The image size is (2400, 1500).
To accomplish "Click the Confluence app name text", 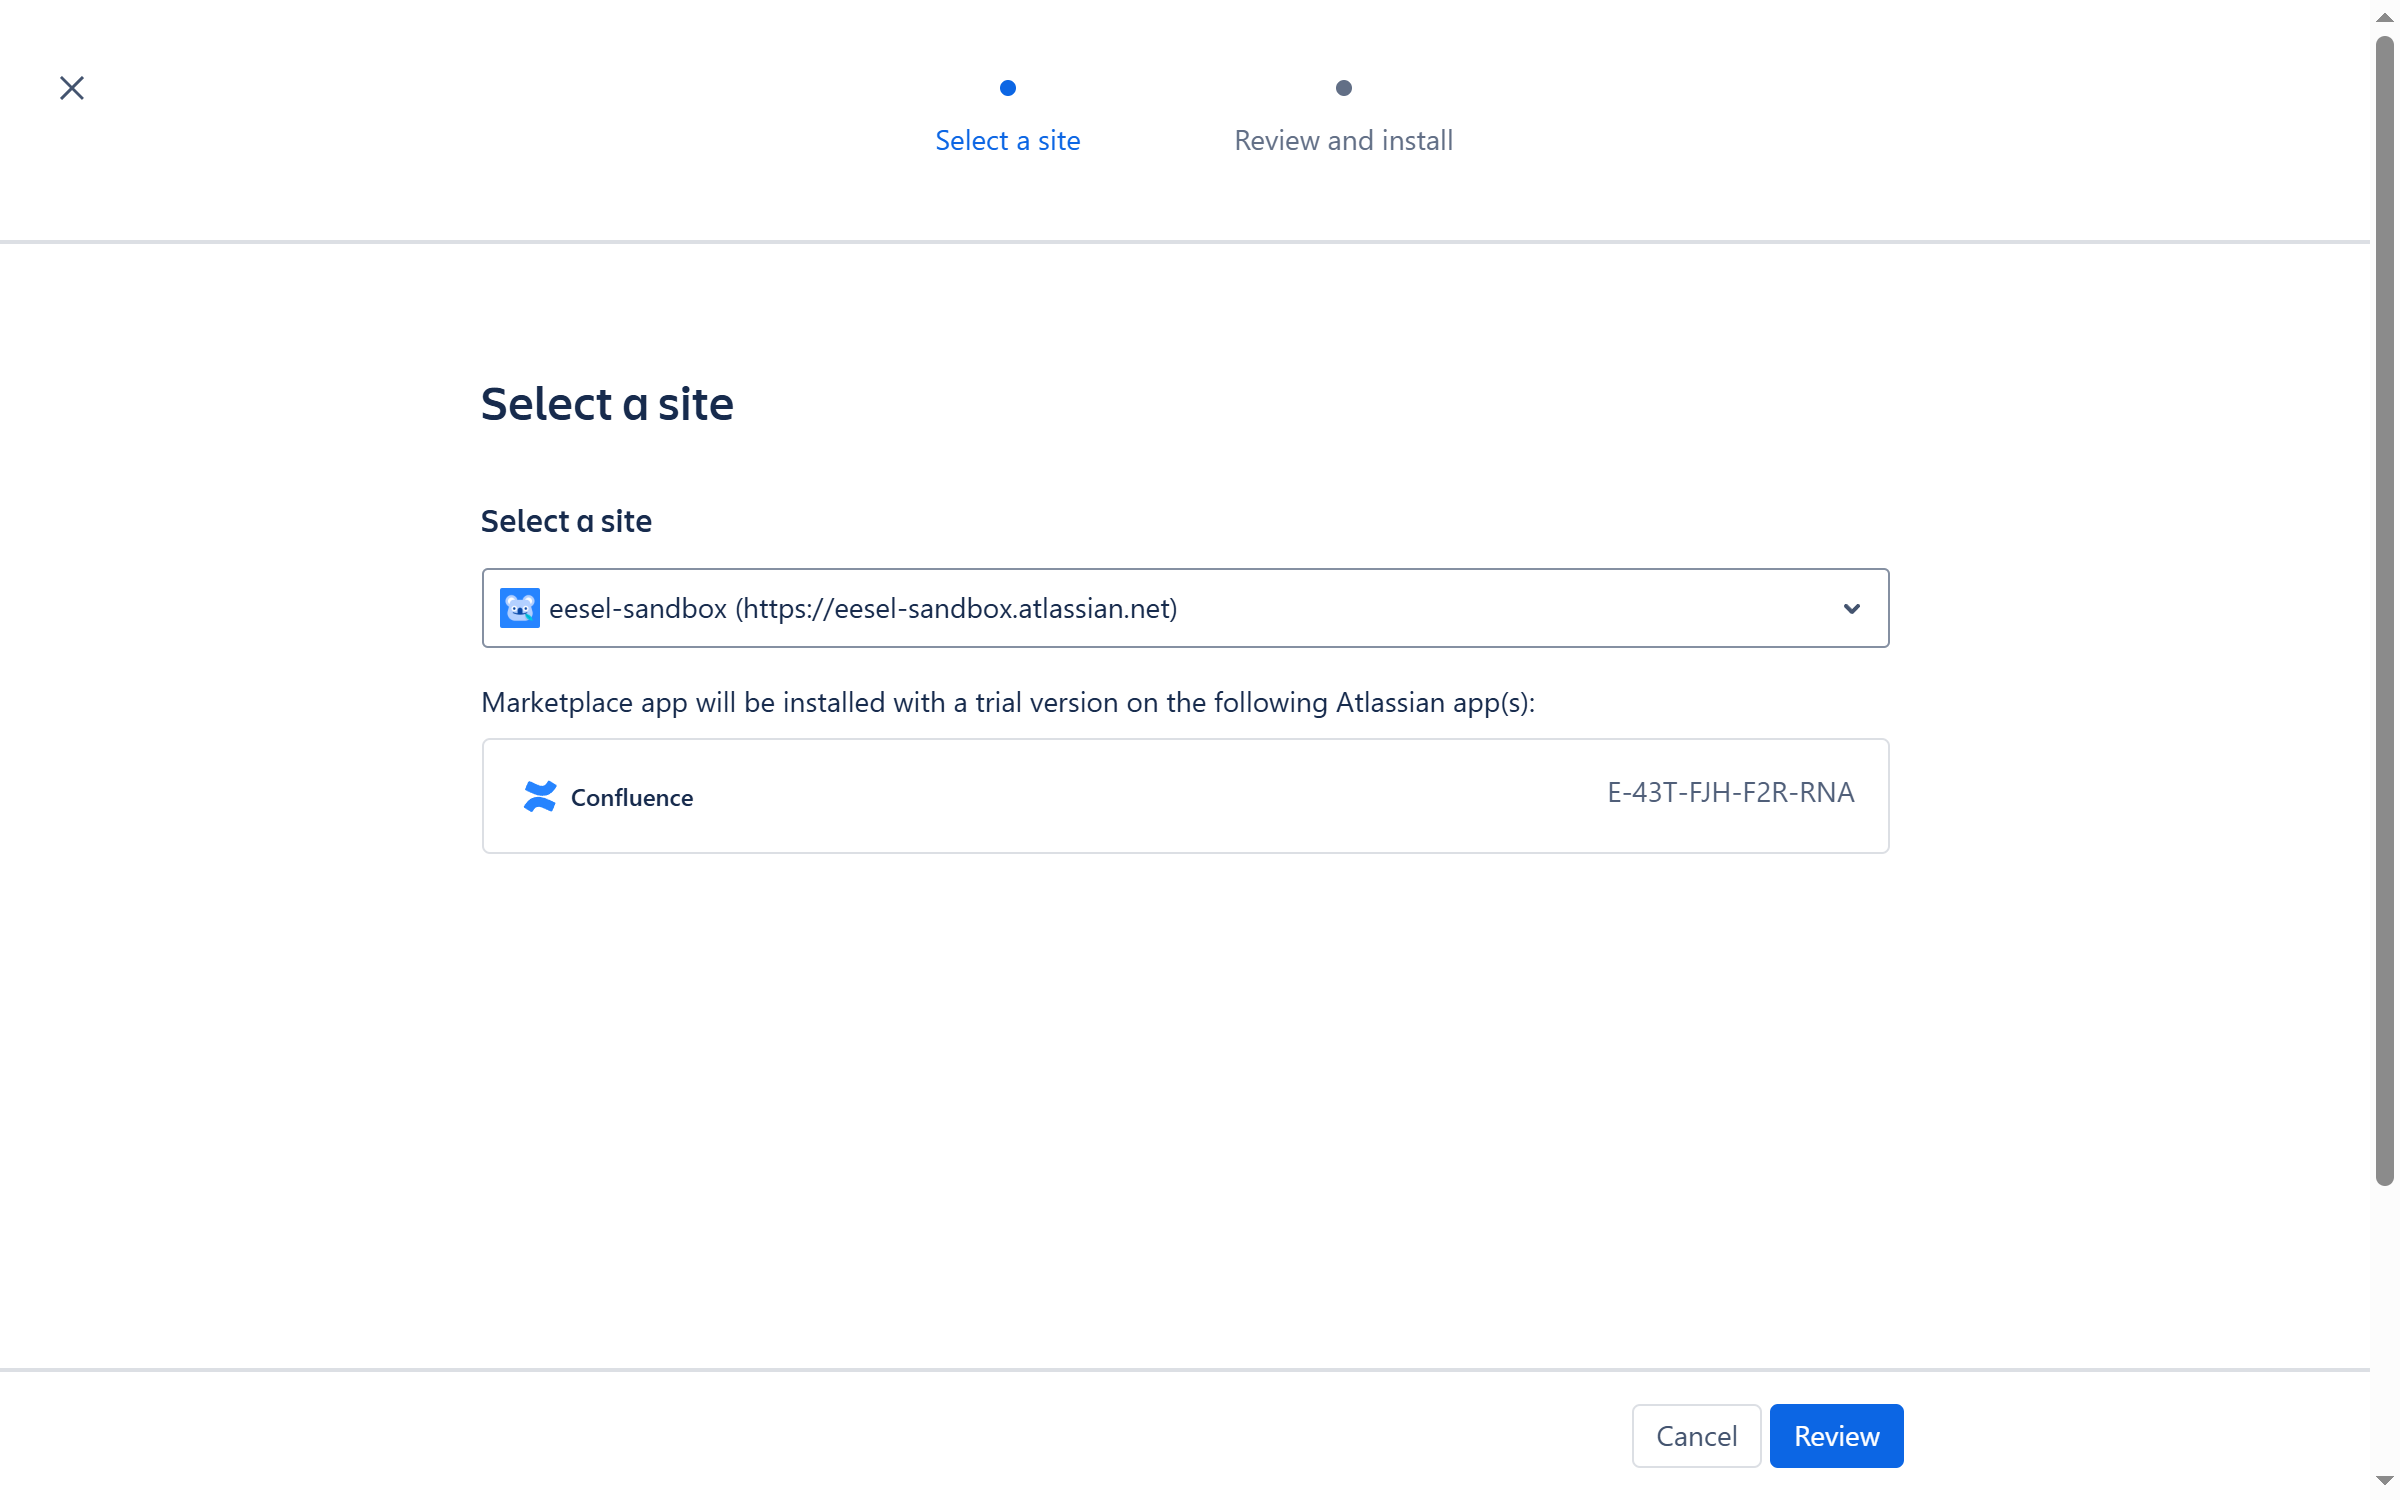I will click(632, 798).
